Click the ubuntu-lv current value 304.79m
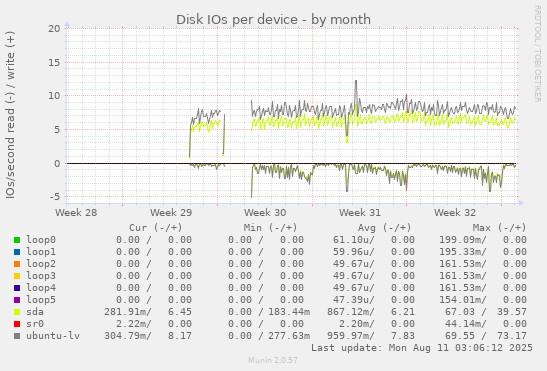This screenshot has height=371, width=547. (128, 335)
